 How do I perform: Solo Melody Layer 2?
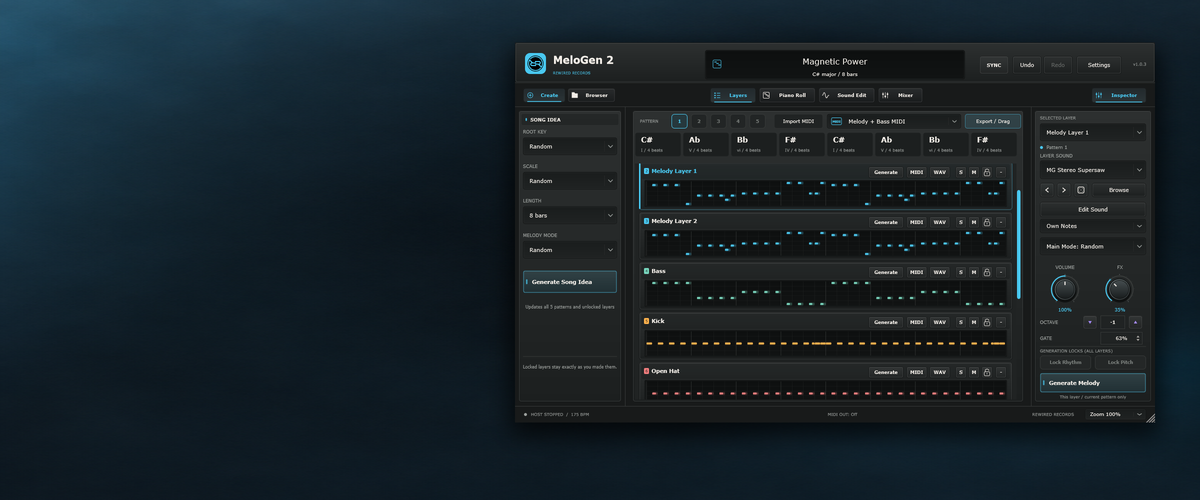tap(961, 222)
